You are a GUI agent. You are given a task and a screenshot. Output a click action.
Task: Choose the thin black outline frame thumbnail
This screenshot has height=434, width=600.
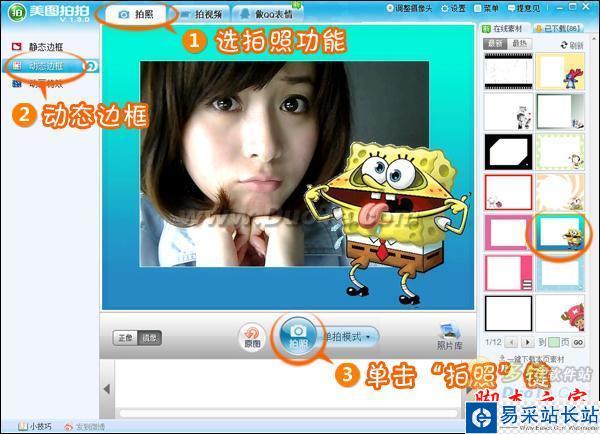coord(508,313)
